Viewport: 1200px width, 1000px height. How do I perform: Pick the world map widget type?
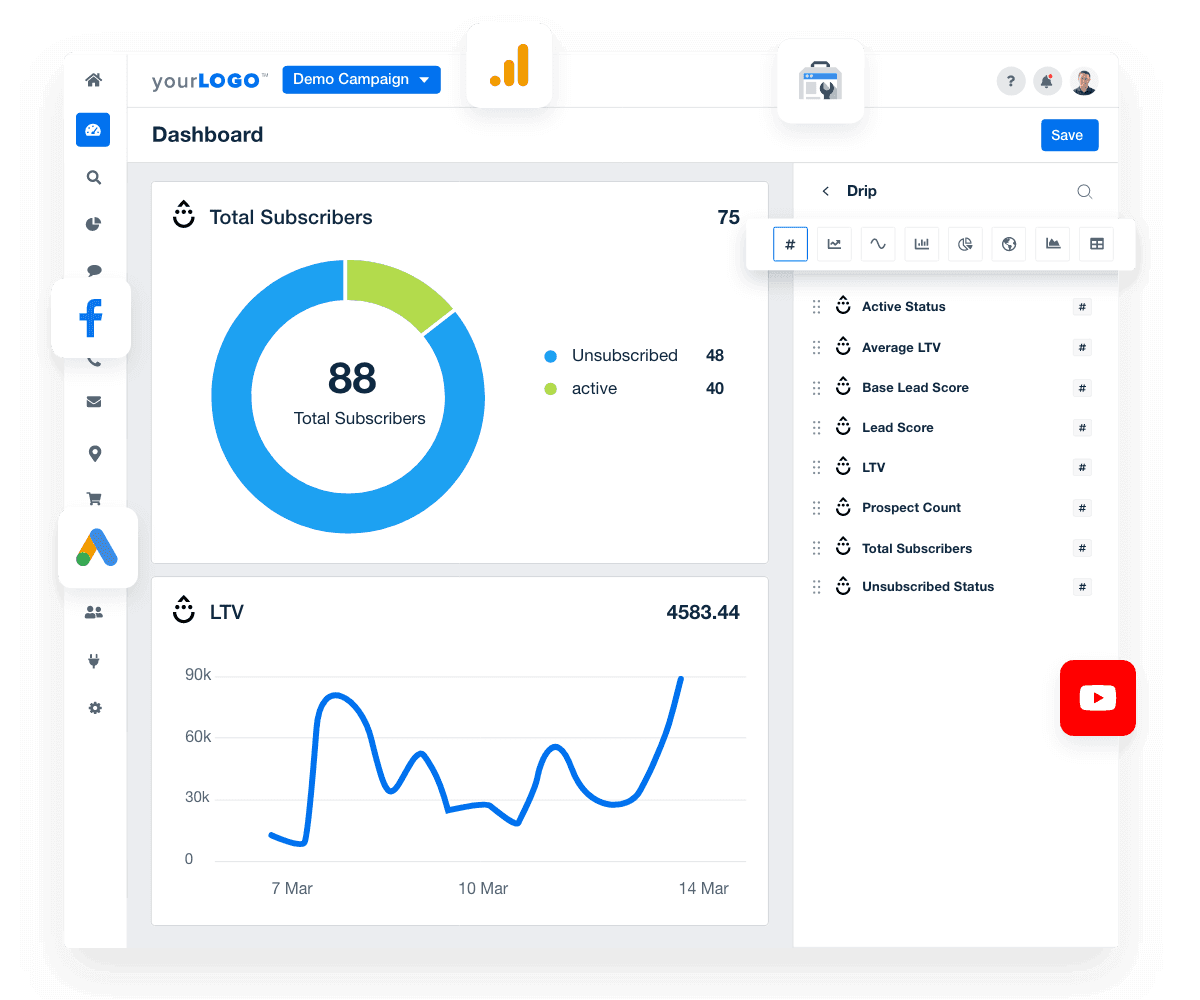click(x=1008, y=244)
